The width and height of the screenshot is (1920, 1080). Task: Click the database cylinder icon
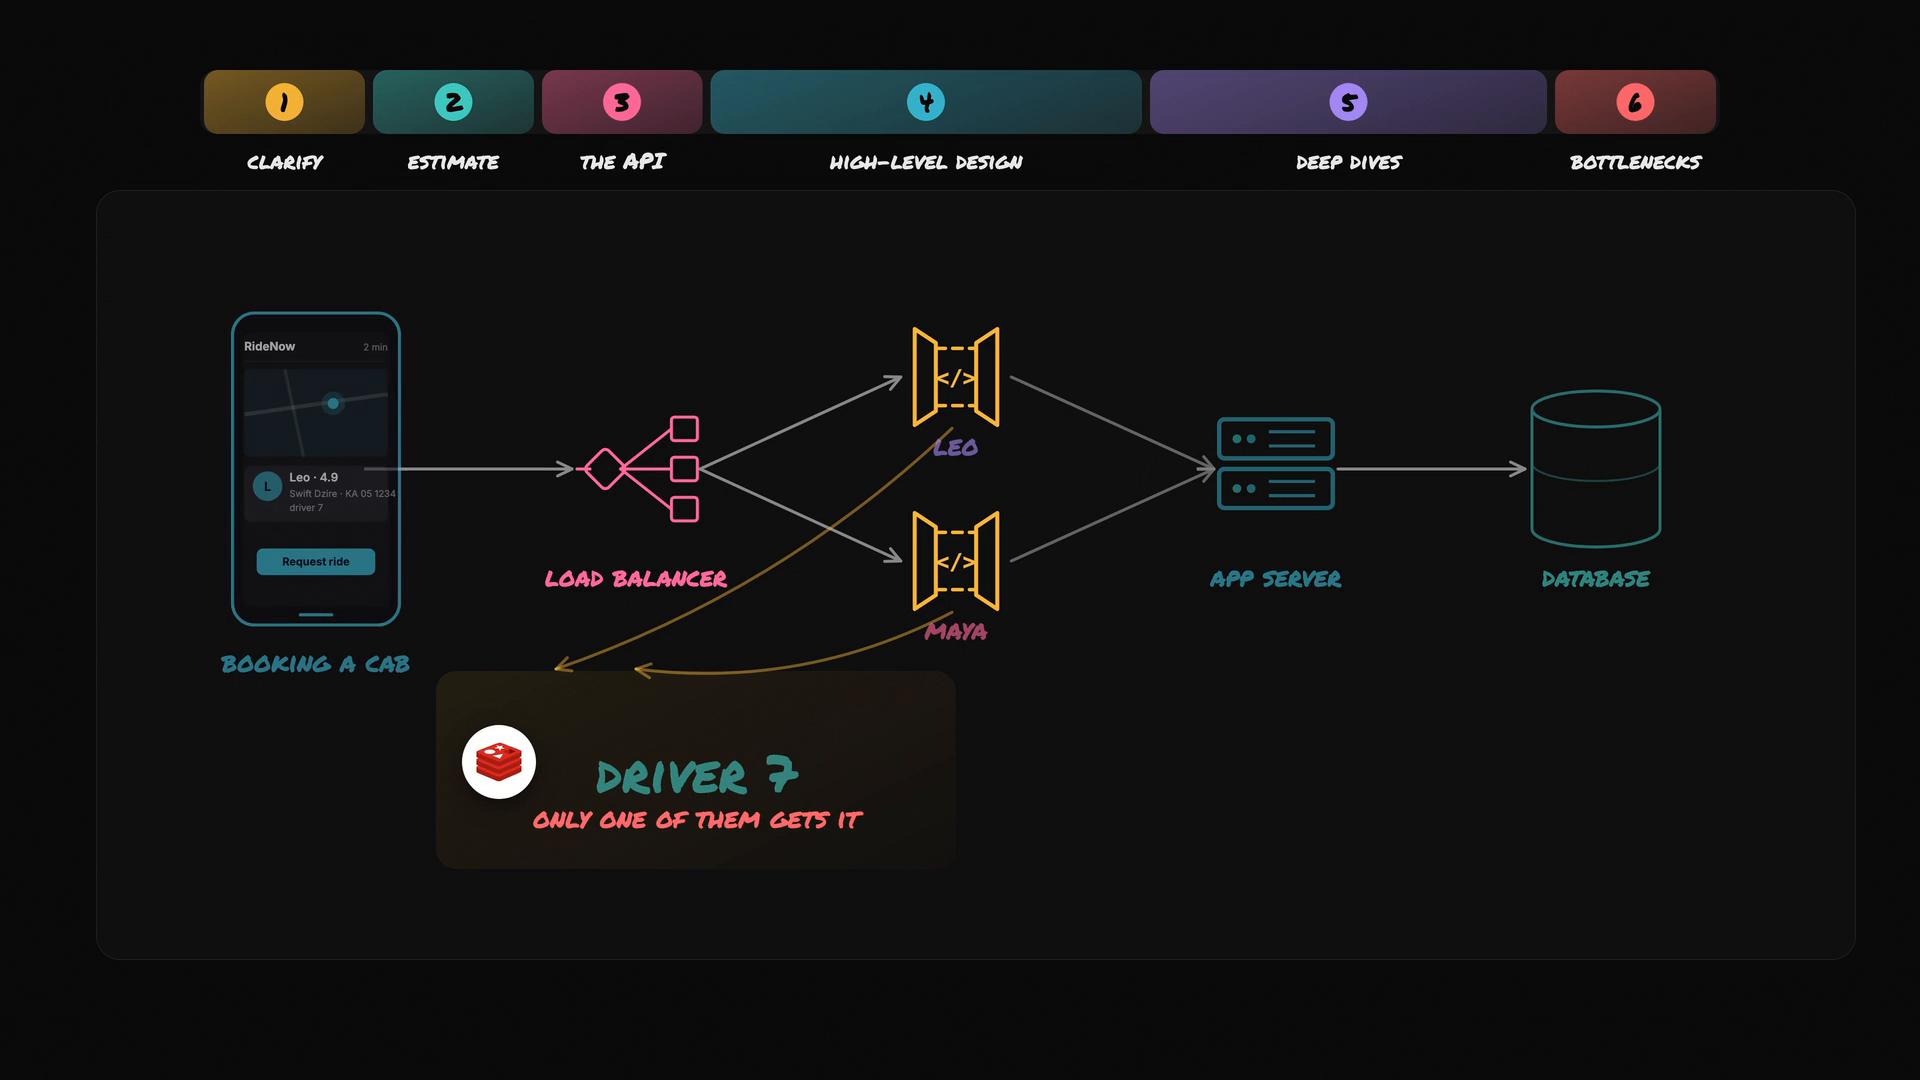pyautogui.click(x=1596, y=469)
